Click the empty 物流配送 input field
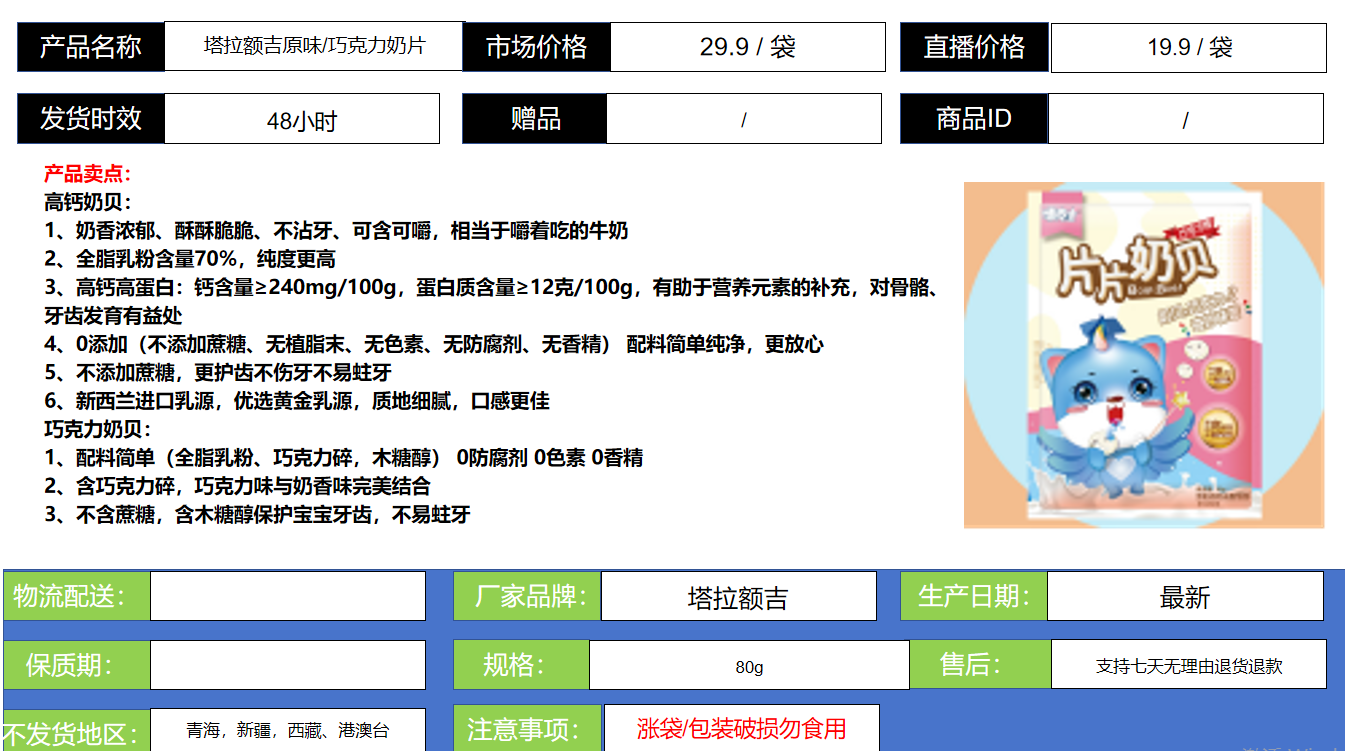The height and width of the screenshot is (751, 1345). point(287,596)
